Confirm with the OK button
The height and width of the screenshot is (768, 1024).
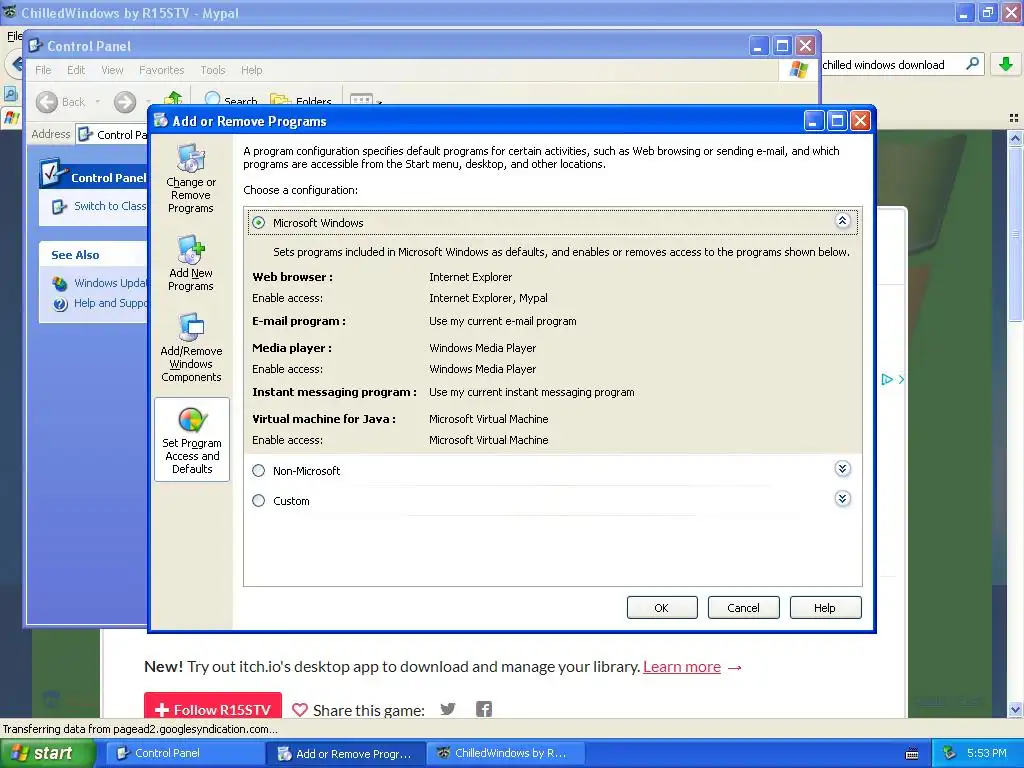[x=662, y=607]
